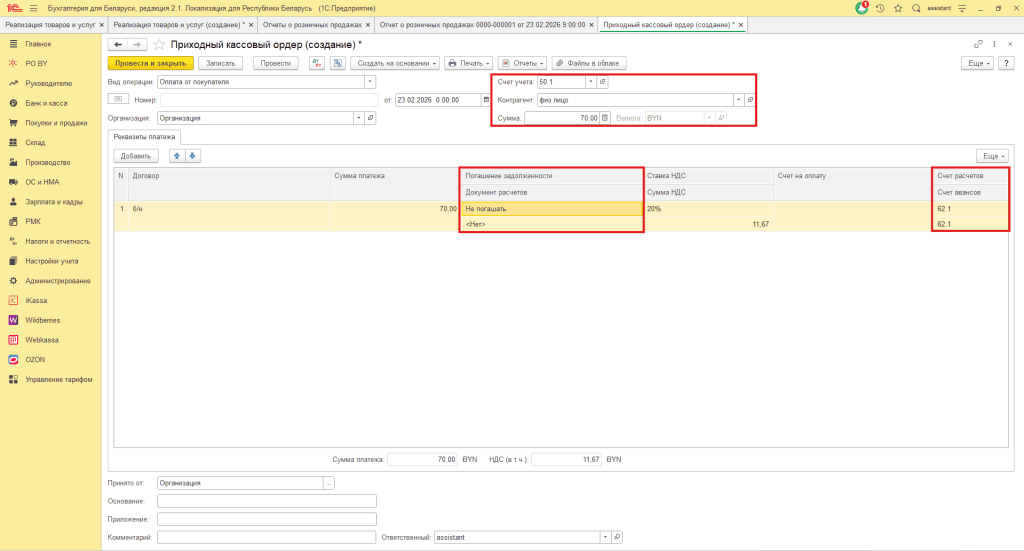Open the Контрагент dropdown list

(x=738, y=100)
